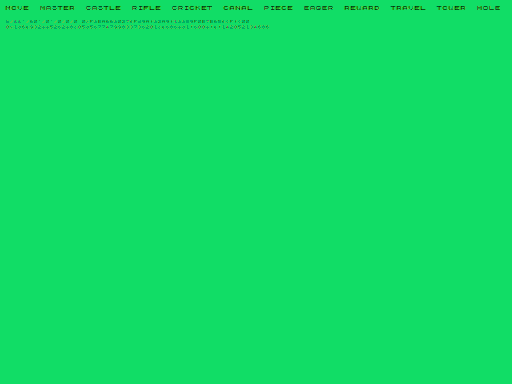Click the CANAL word

coord(238,8)
